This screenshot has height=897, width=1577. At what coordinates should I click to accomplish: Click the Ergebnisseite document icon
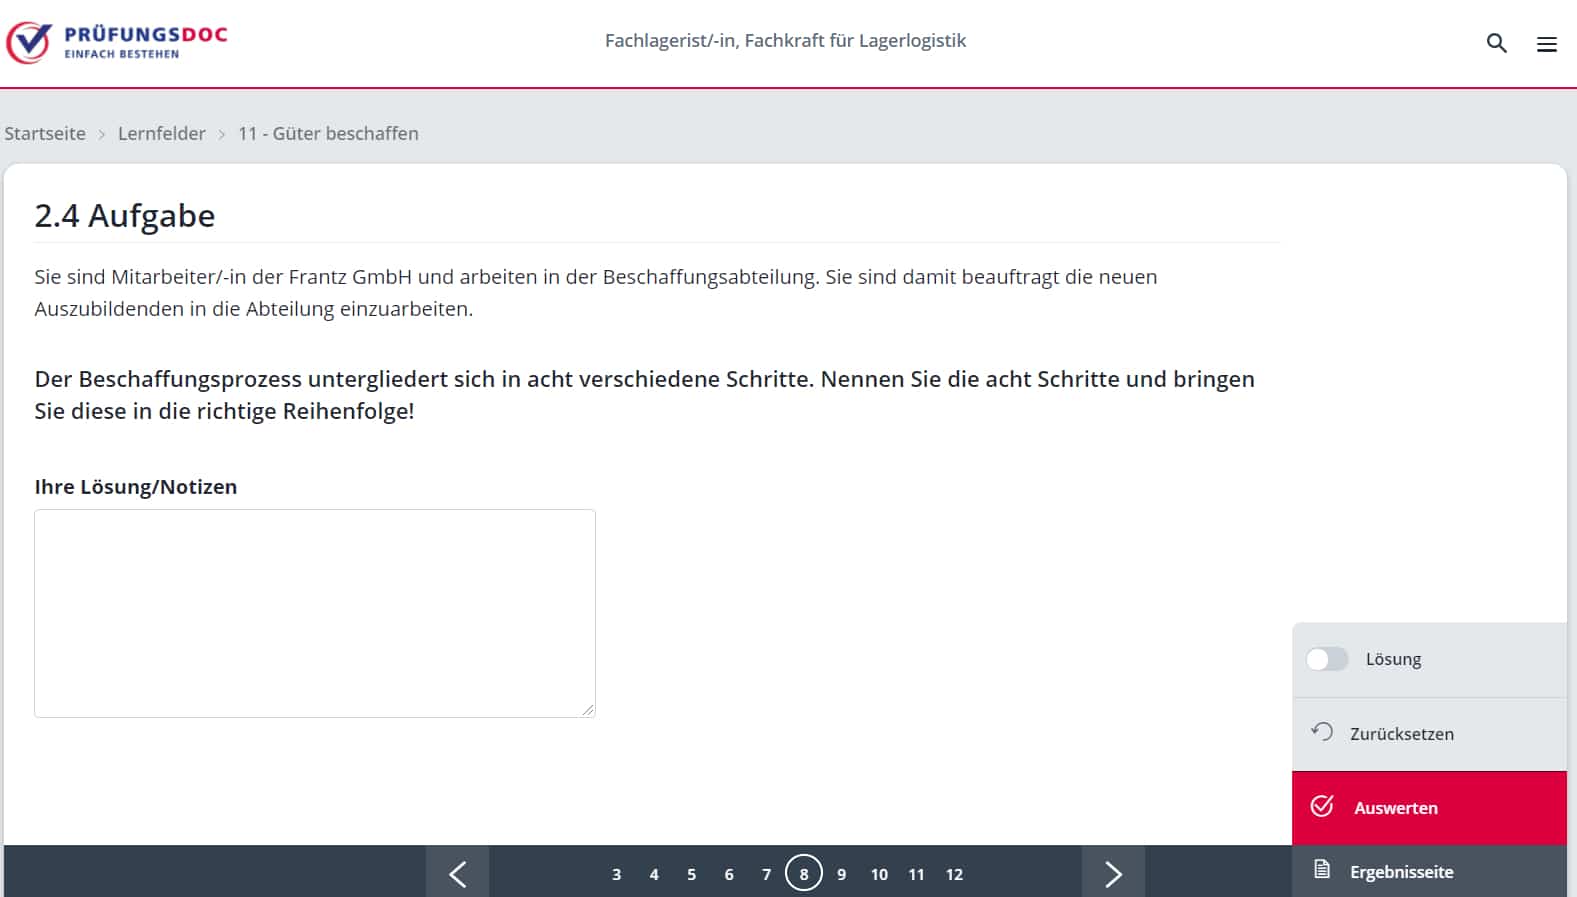[x=1322, y=869]
